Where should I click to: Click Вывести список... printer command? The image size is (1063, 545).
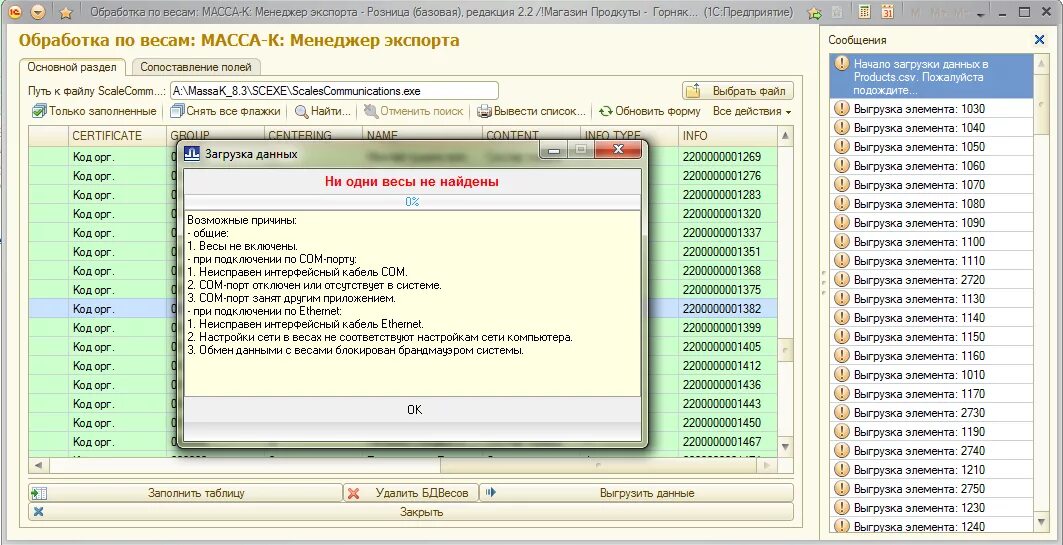coord(531,111)
